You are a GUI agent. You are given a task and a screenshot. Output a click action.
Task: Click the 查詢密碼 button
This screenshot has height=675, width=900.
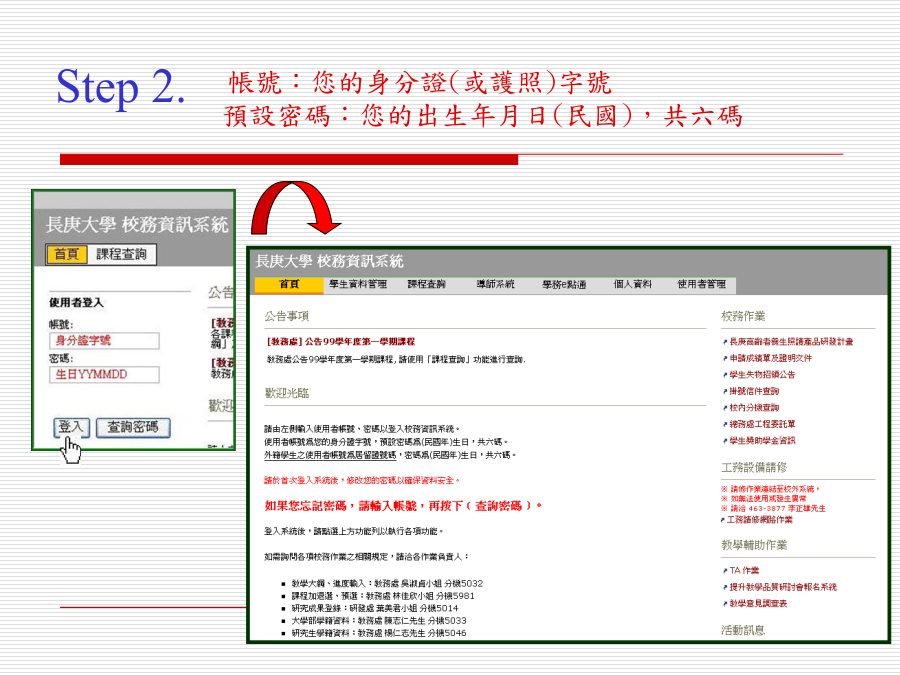[x=133, y=427]
